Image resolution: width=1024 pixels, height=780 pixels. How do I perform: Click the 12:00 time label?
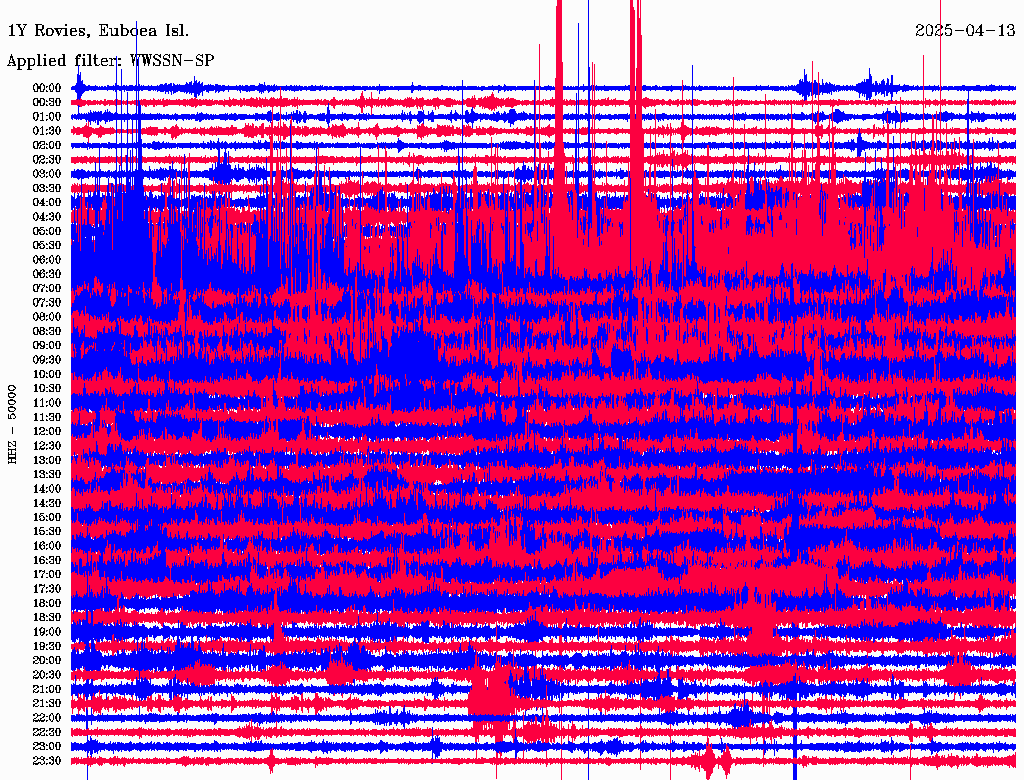47,431
